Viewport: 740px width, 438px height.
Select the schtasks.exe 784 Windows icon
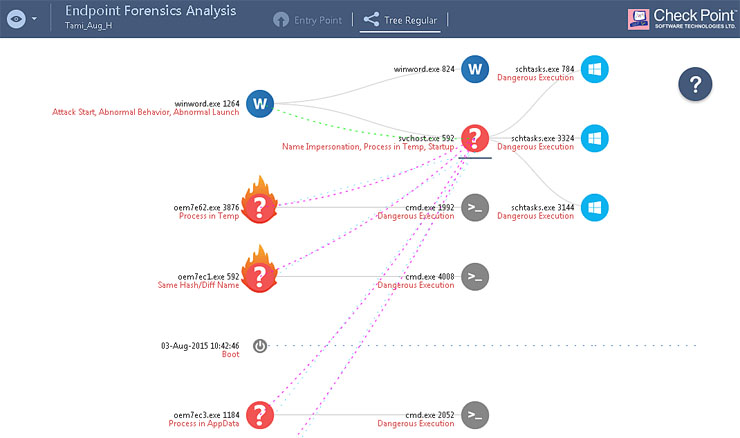click(x=595, y=69)
